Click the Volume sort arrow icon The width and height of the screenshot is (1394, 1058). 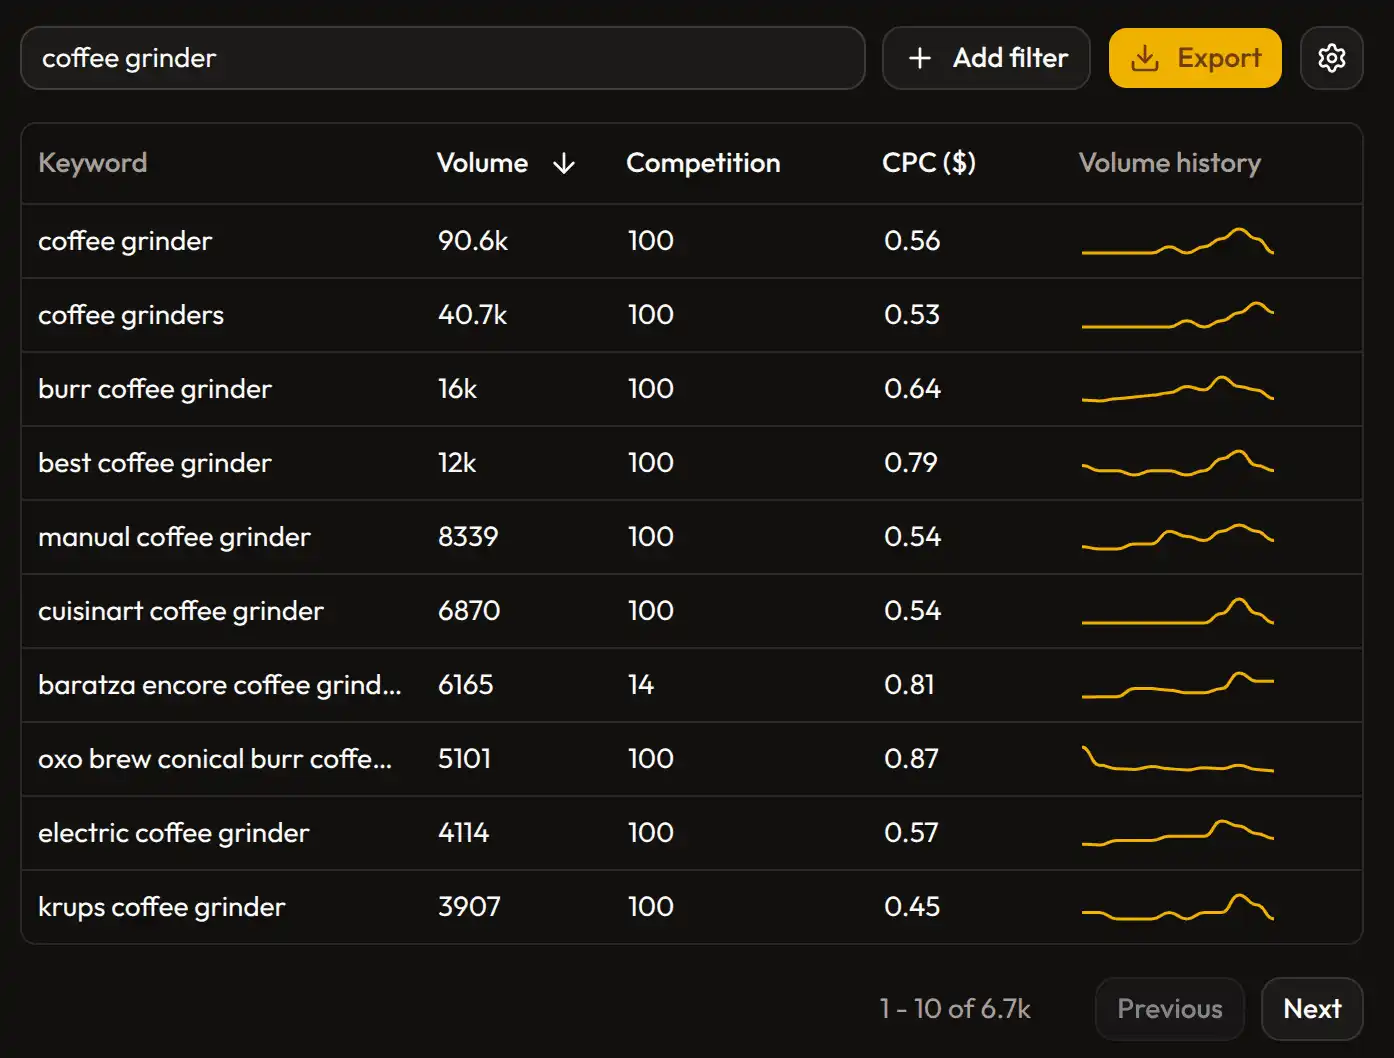pos(564,164)
